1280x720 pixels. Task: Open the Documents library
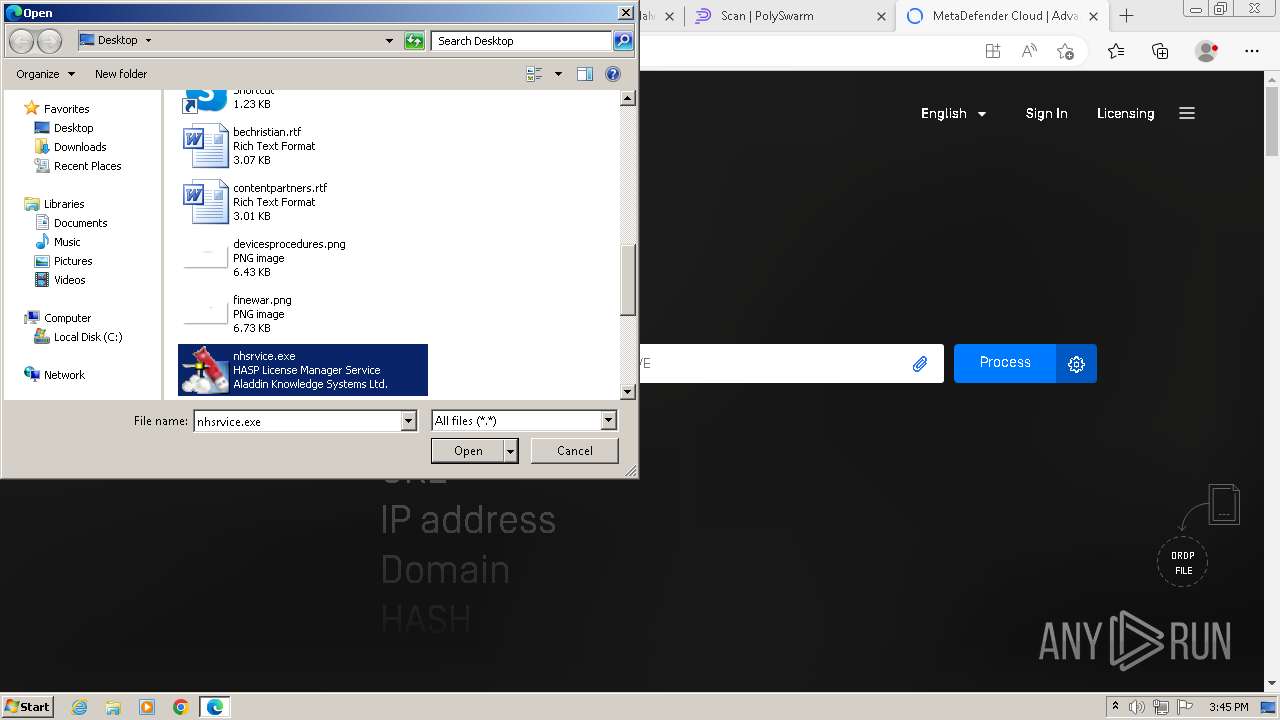80,223
